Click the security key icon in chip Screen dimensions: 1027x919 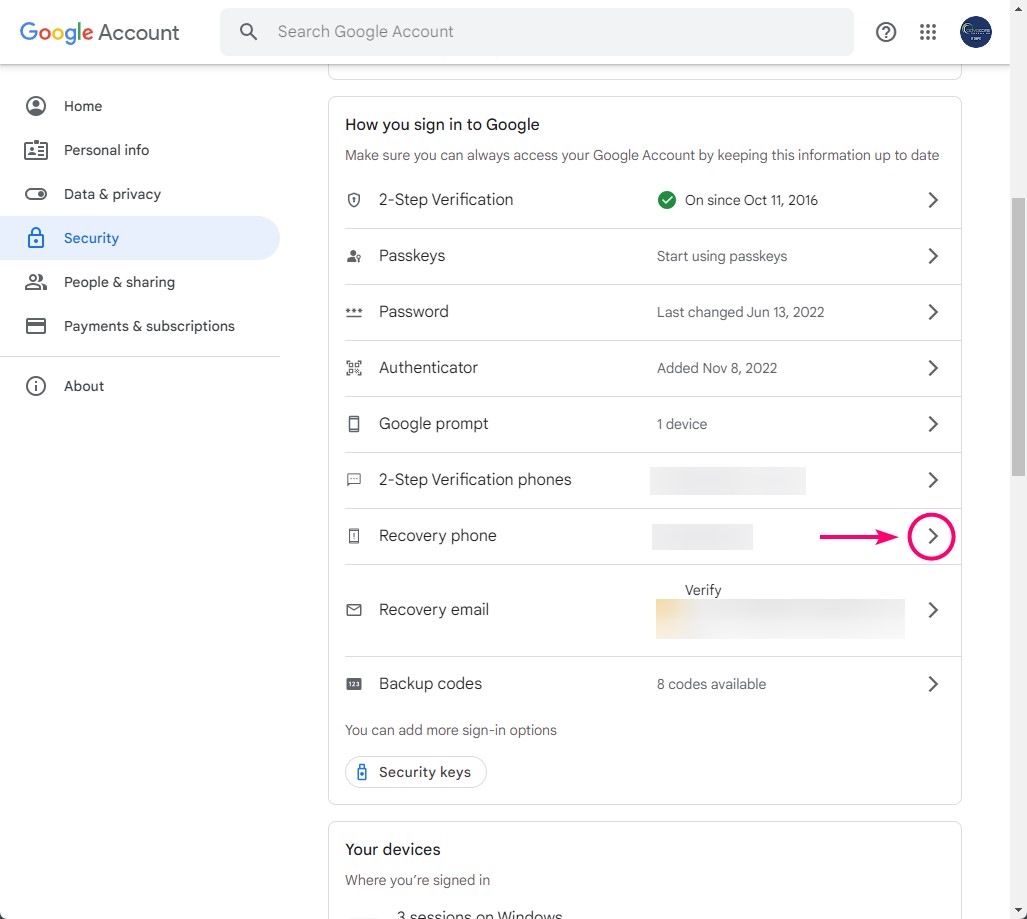click(x=362, y=772)
